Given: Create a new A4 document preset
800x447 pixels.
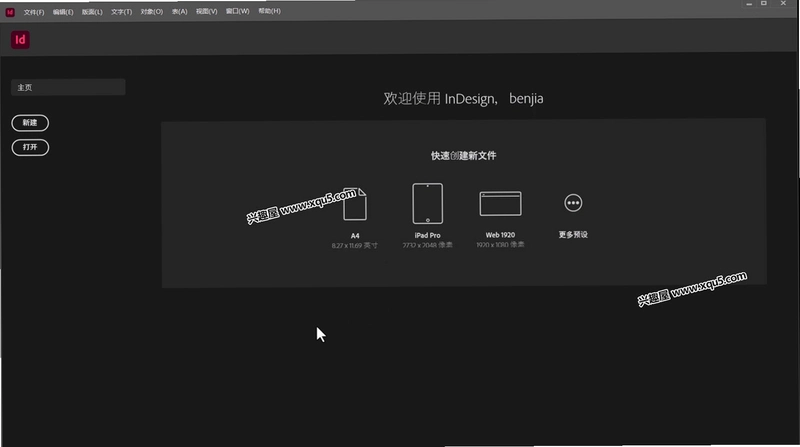Looking at the screenshot, I should click(x=355, y=204).
